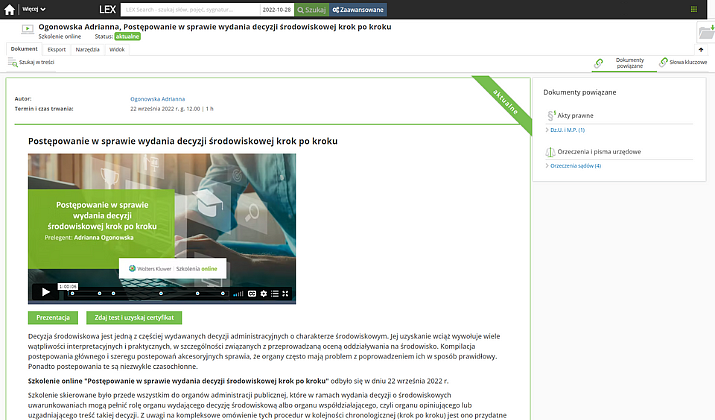
Task: Click Zdaj test i uzyskaj certyfikat
Action: point(132,317)
